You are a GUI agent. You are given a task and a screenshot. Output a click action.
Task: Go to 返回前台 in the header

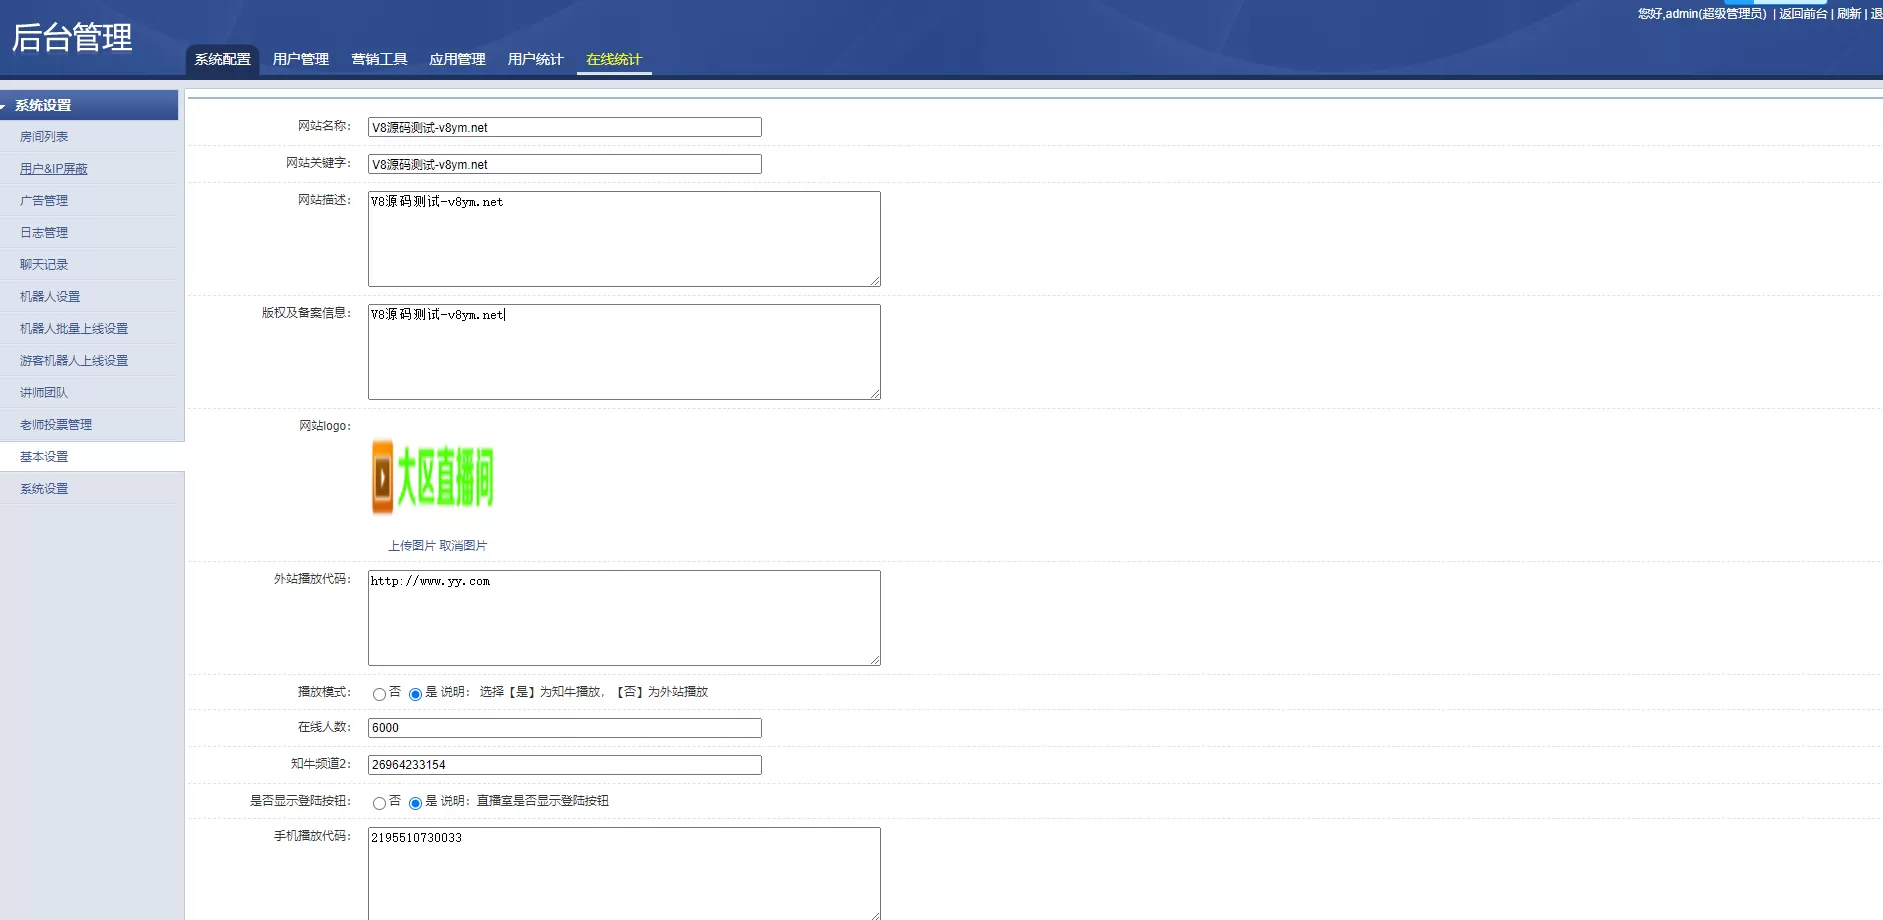click(x=1802, y=13)
